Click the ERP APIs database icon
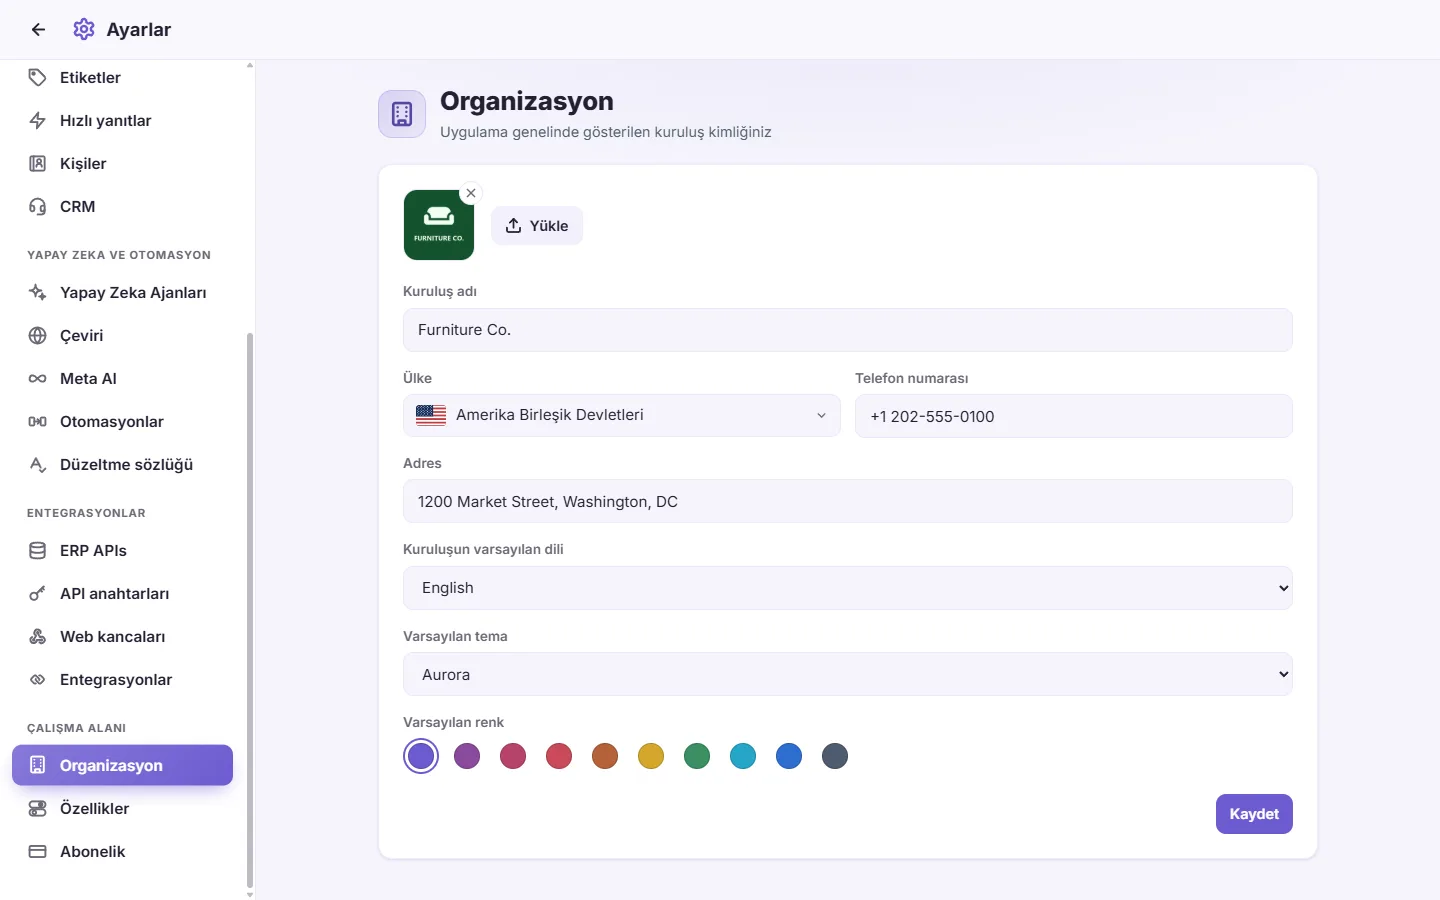Screen dimensions: 1440x900 click(38, 551)
